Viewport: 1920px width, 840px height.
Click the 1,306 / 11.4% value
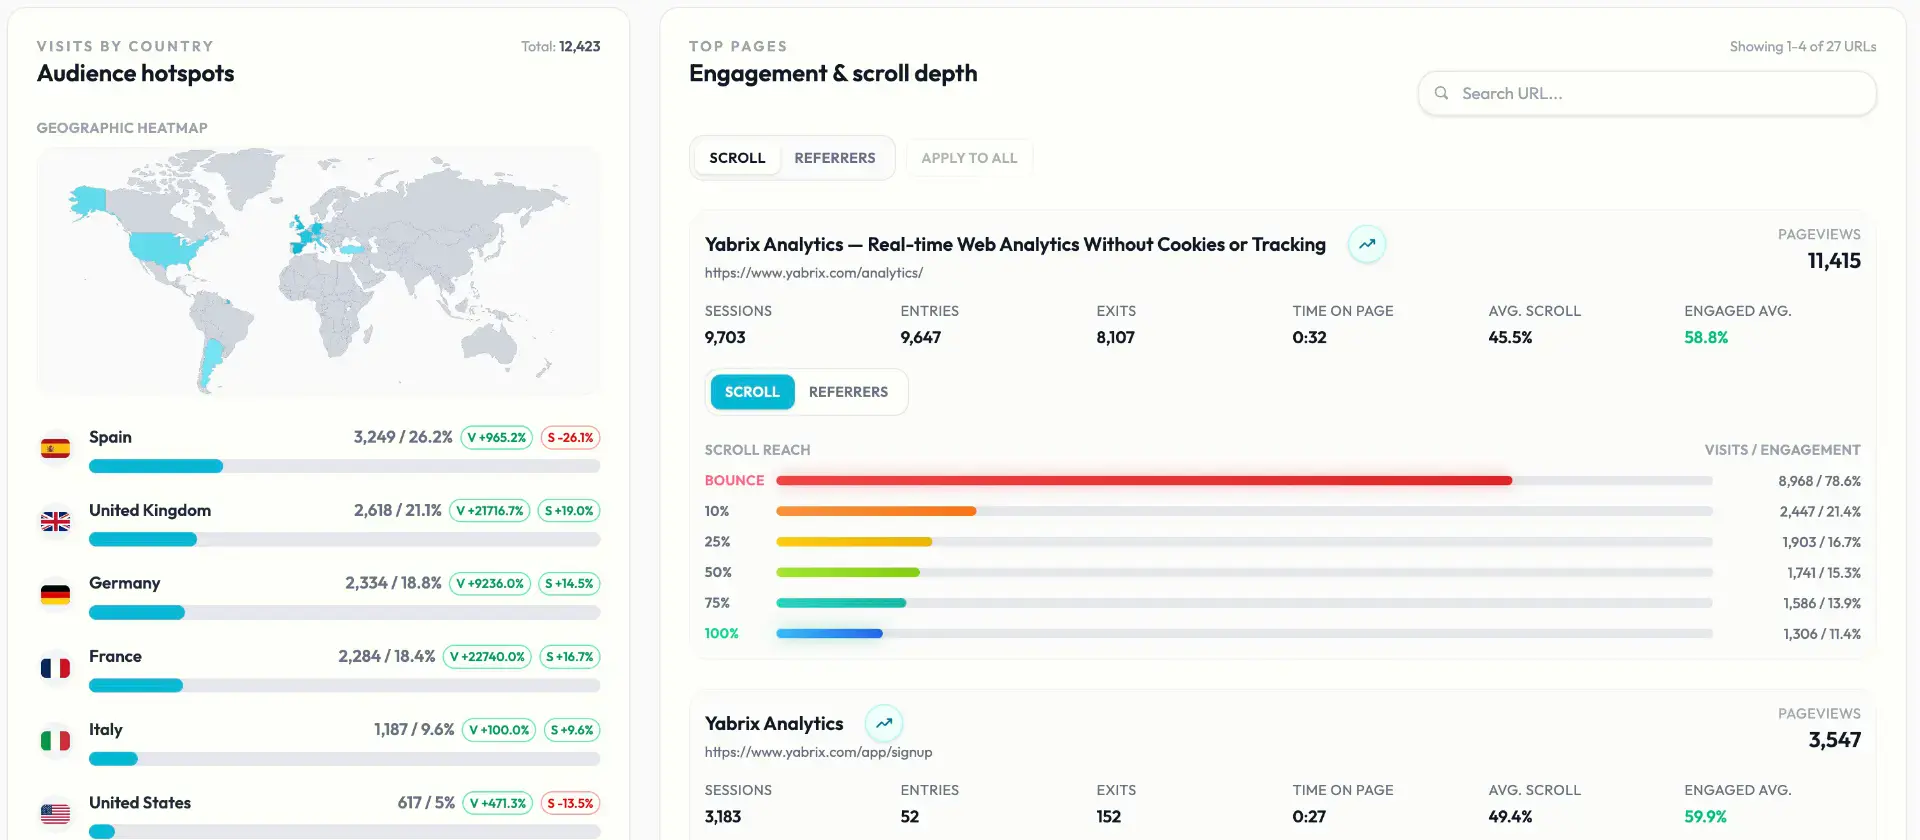pos(1821,634)
